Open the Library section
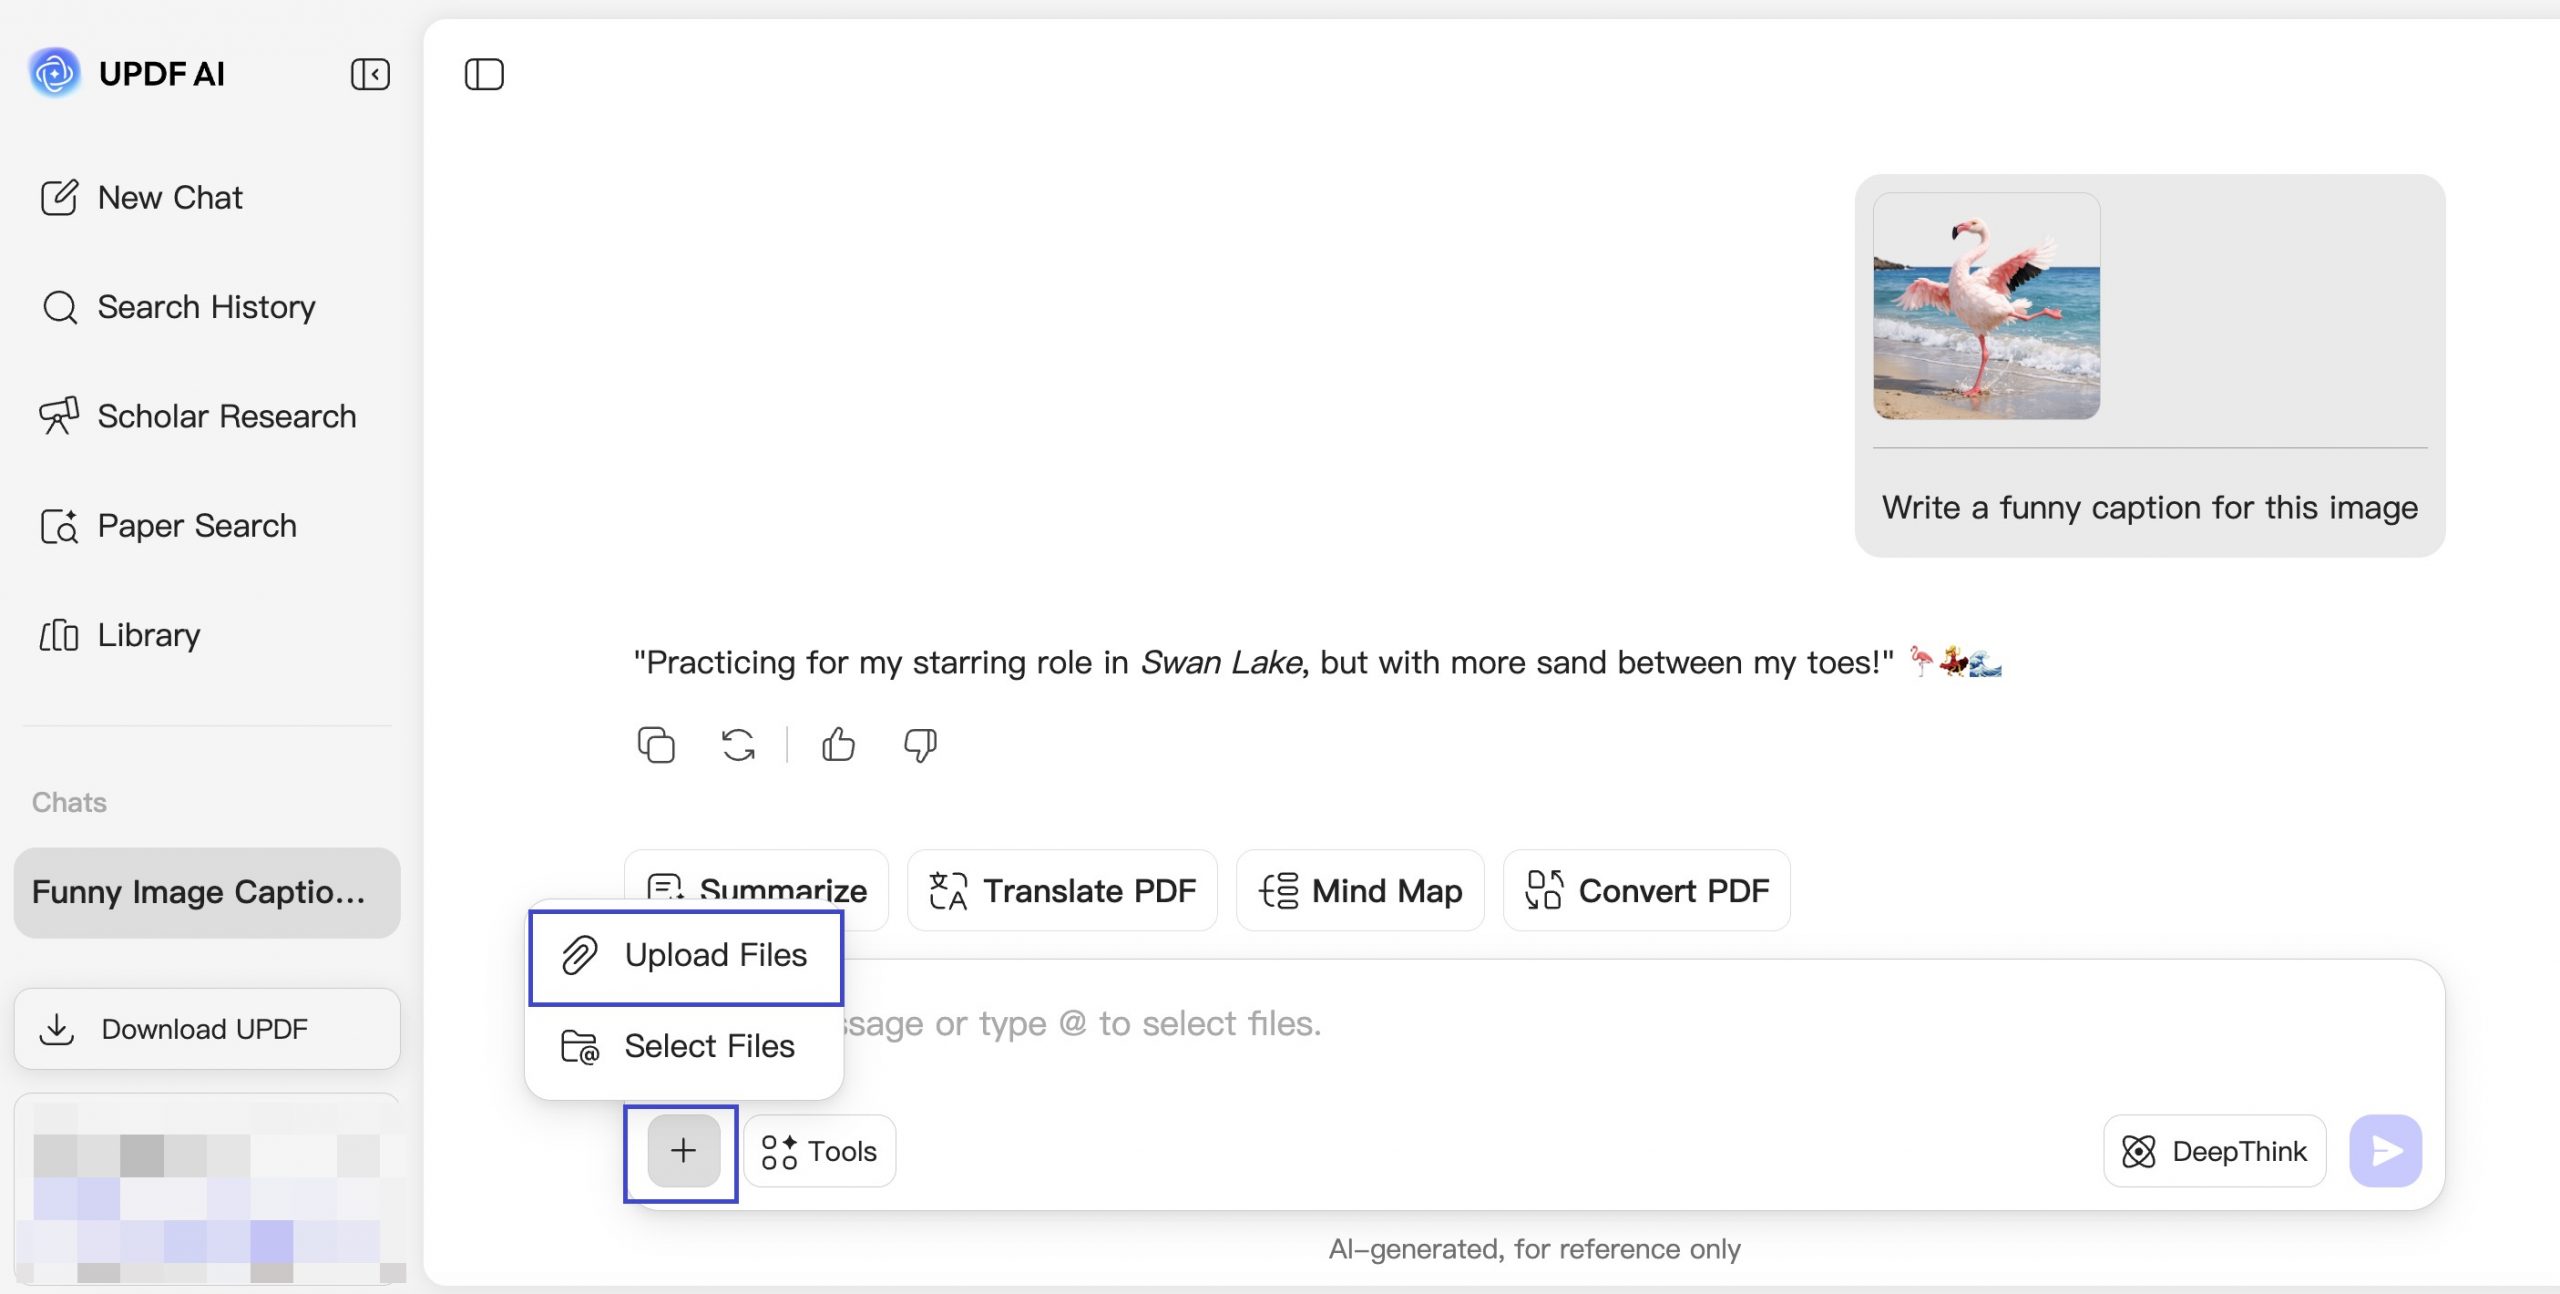Image resolution: width=2560 pixels, height=1294 pixels. 119,635
